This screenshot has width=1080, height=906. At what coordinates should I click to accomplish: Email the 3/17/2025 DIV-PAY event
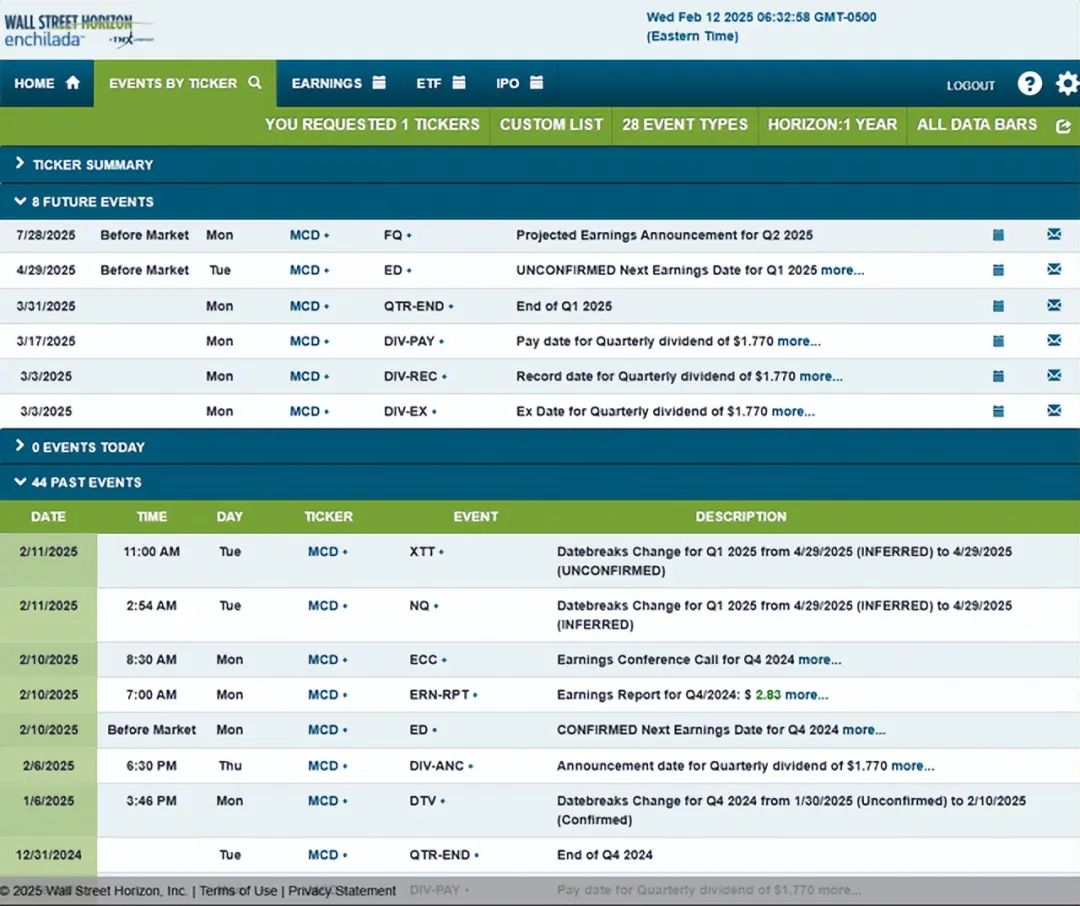1054,340
